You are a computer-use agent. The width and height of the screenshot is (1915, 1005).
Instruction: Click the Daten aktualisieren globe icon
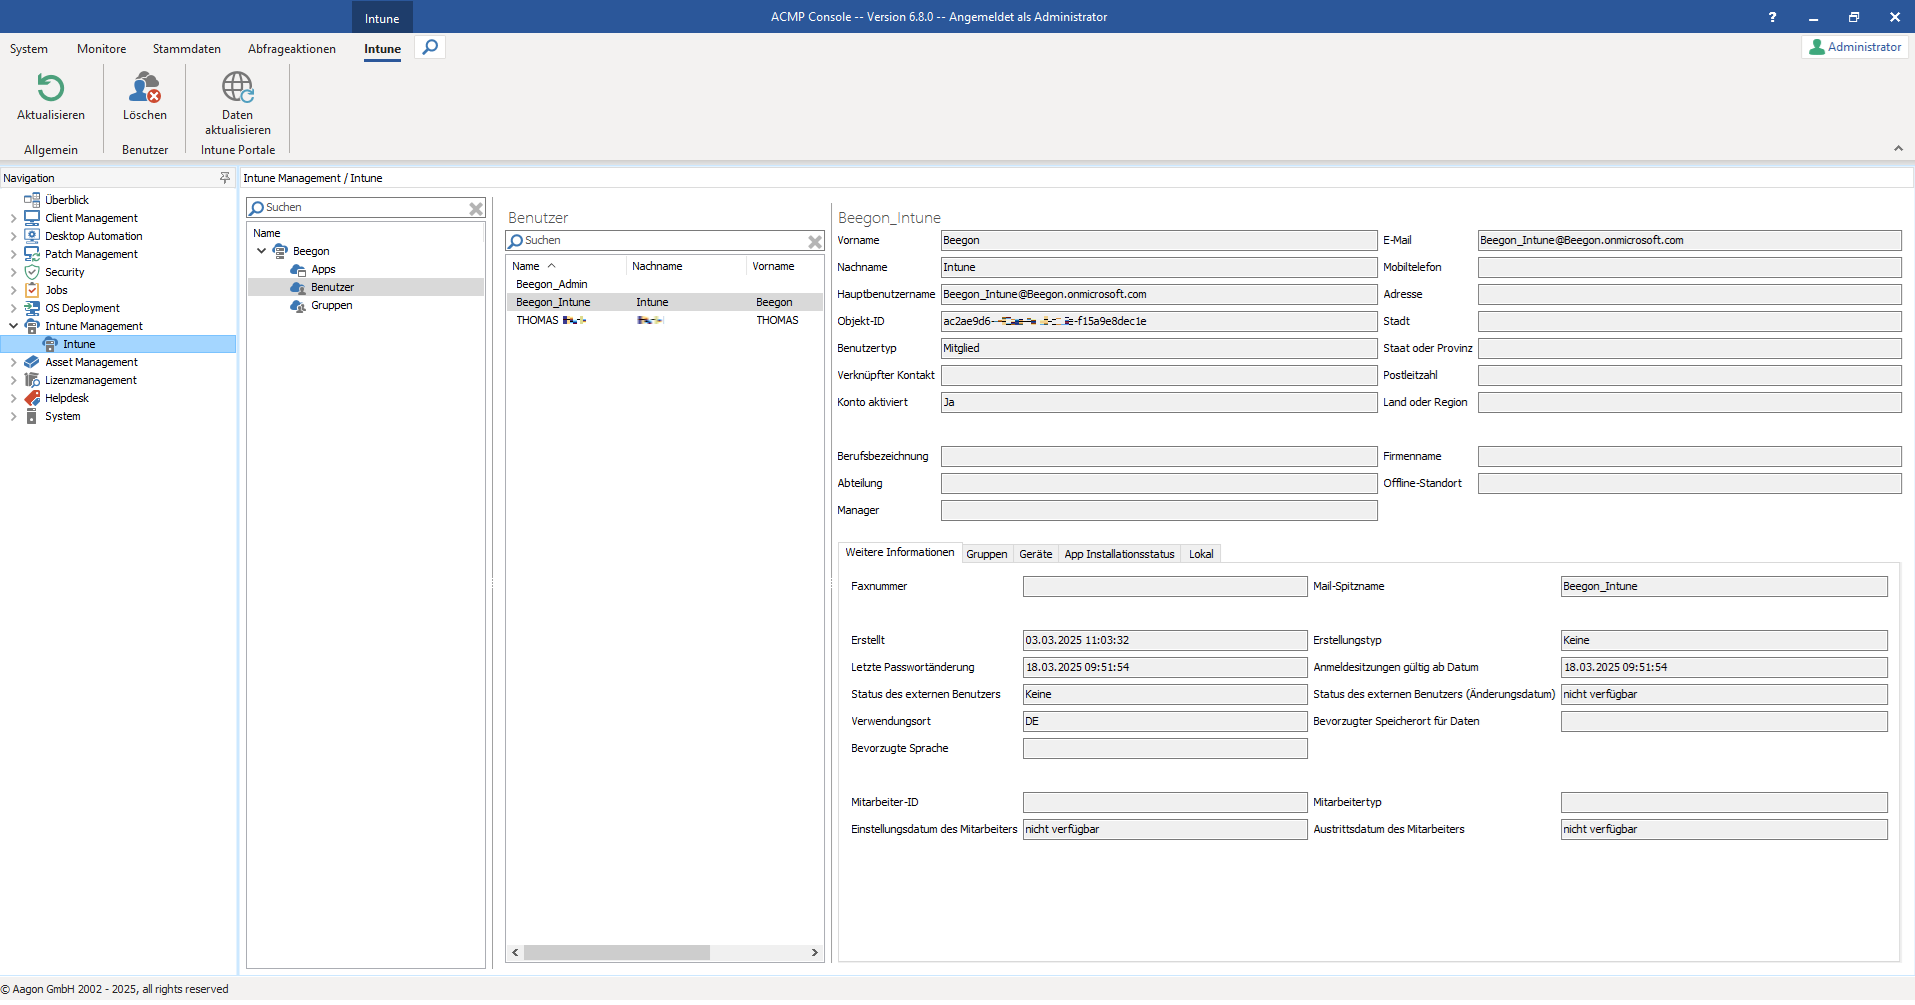tap(237, 88)
